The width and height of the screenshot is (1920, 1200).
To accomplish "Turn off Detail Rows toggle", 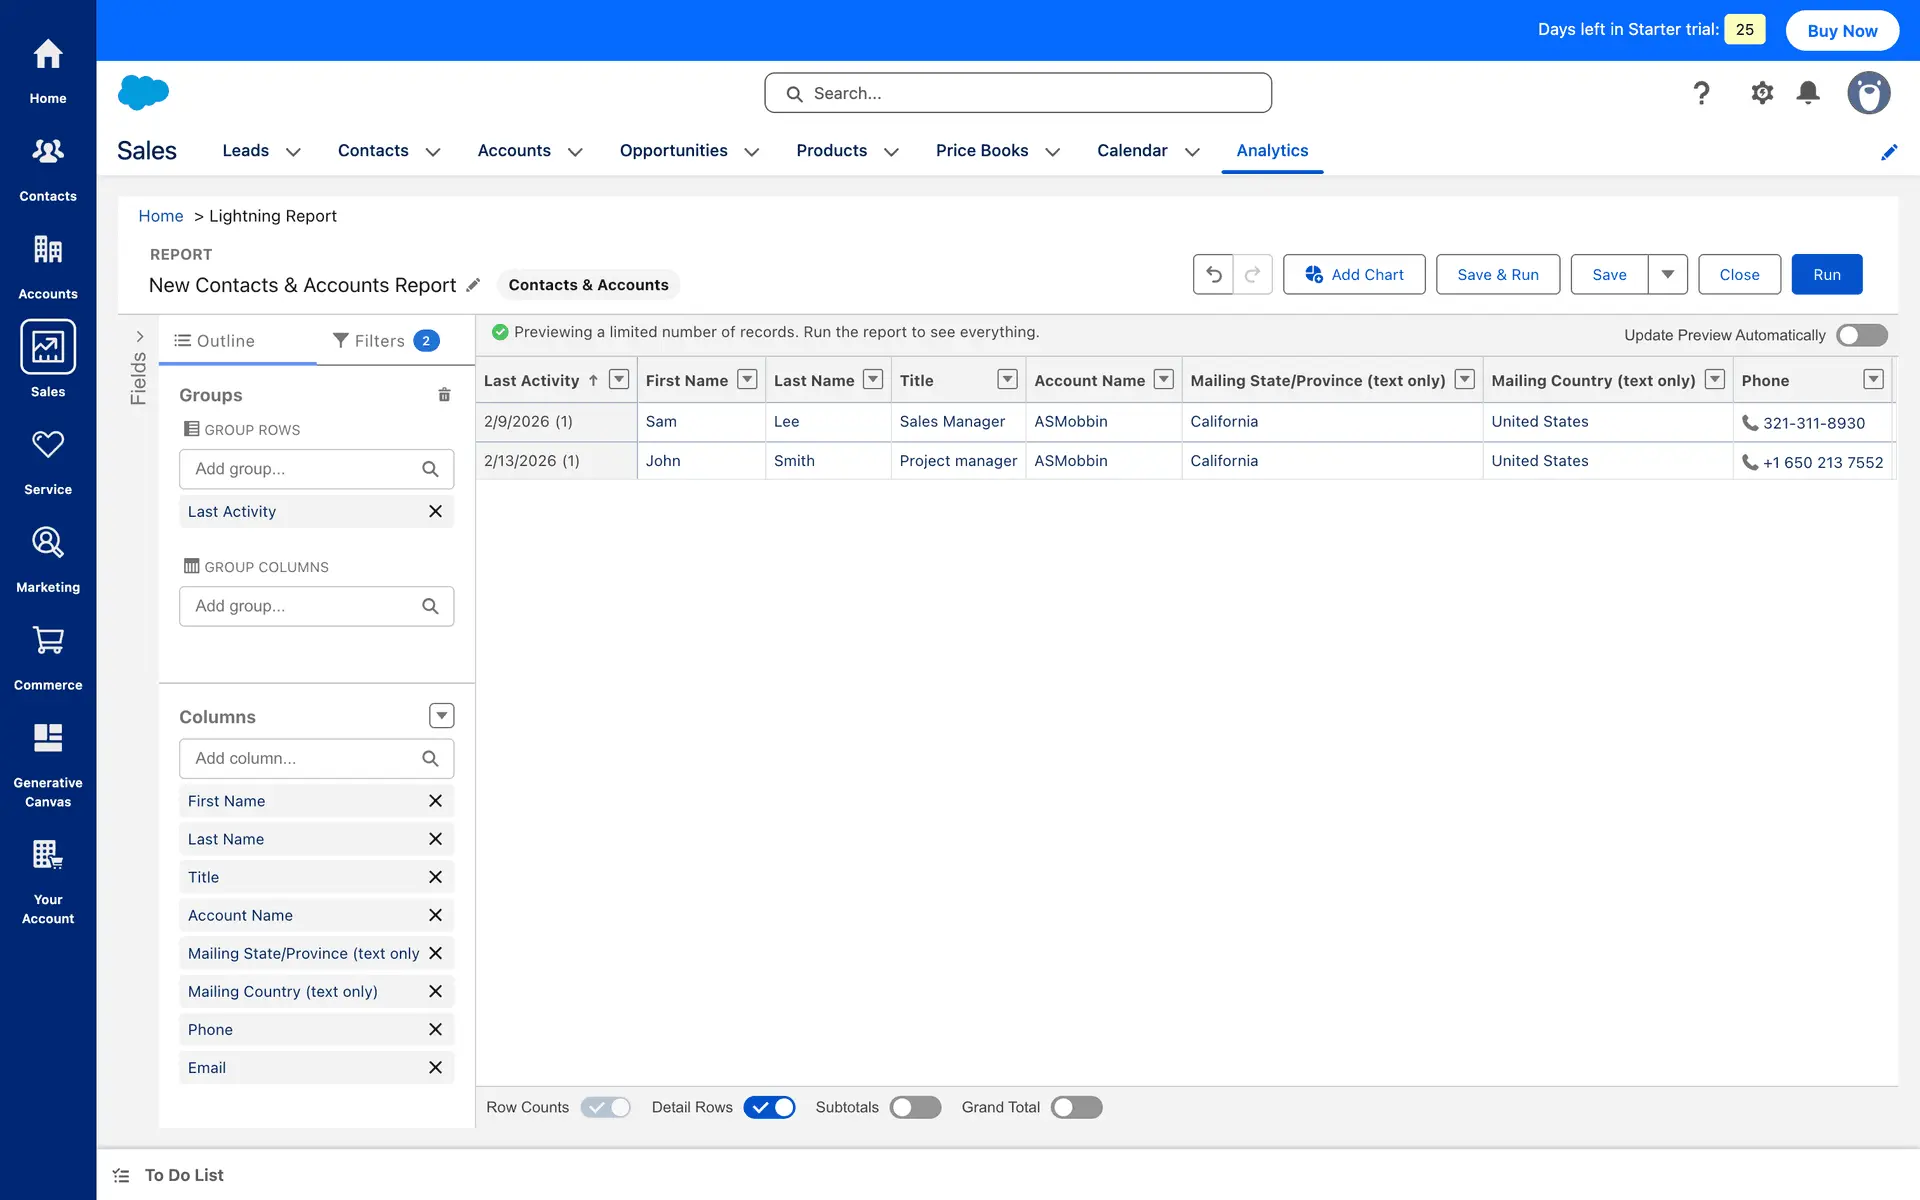I will (769, 1107).
